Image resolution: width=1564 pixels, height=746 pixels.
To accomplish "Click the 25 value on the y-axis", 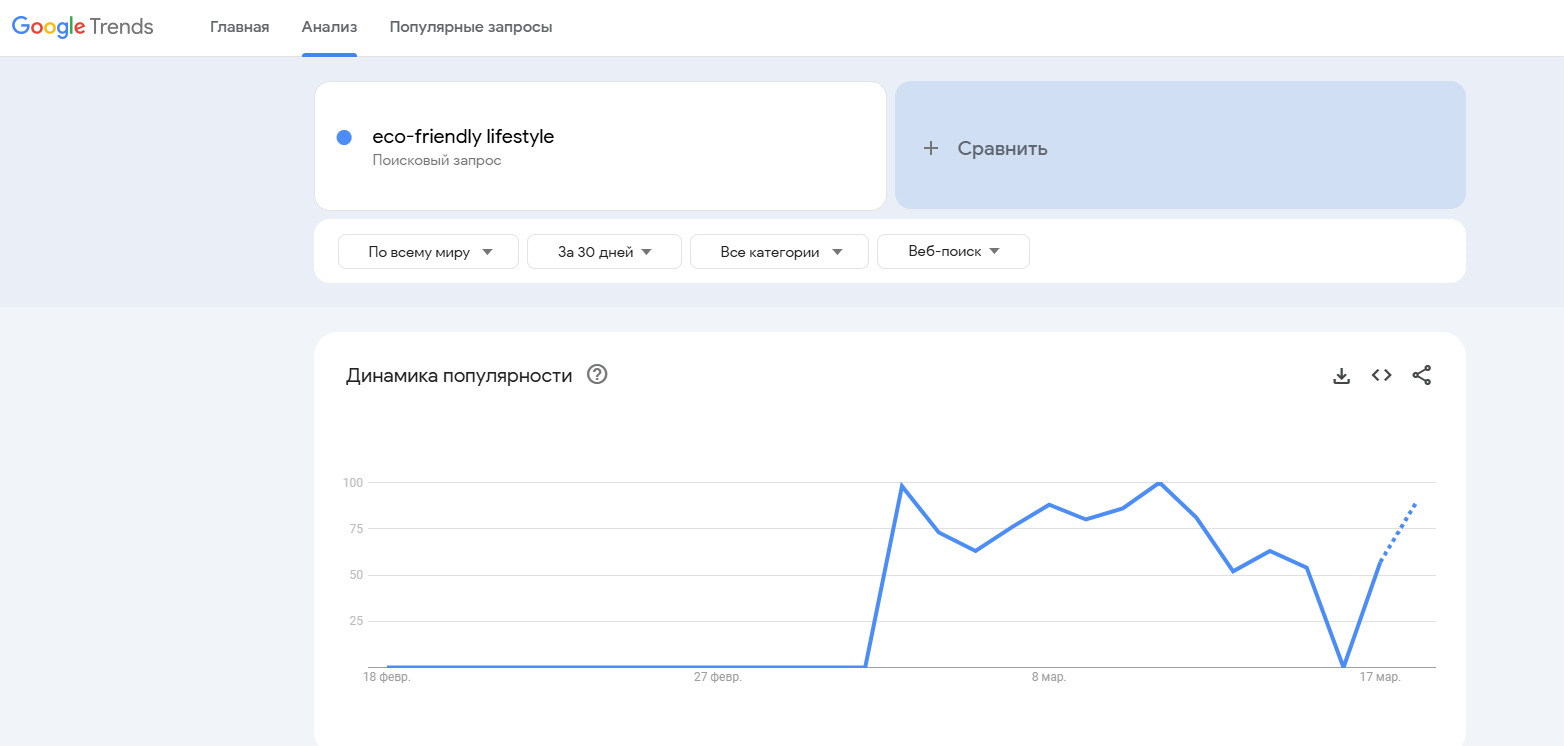I will (x=355, y=621).
